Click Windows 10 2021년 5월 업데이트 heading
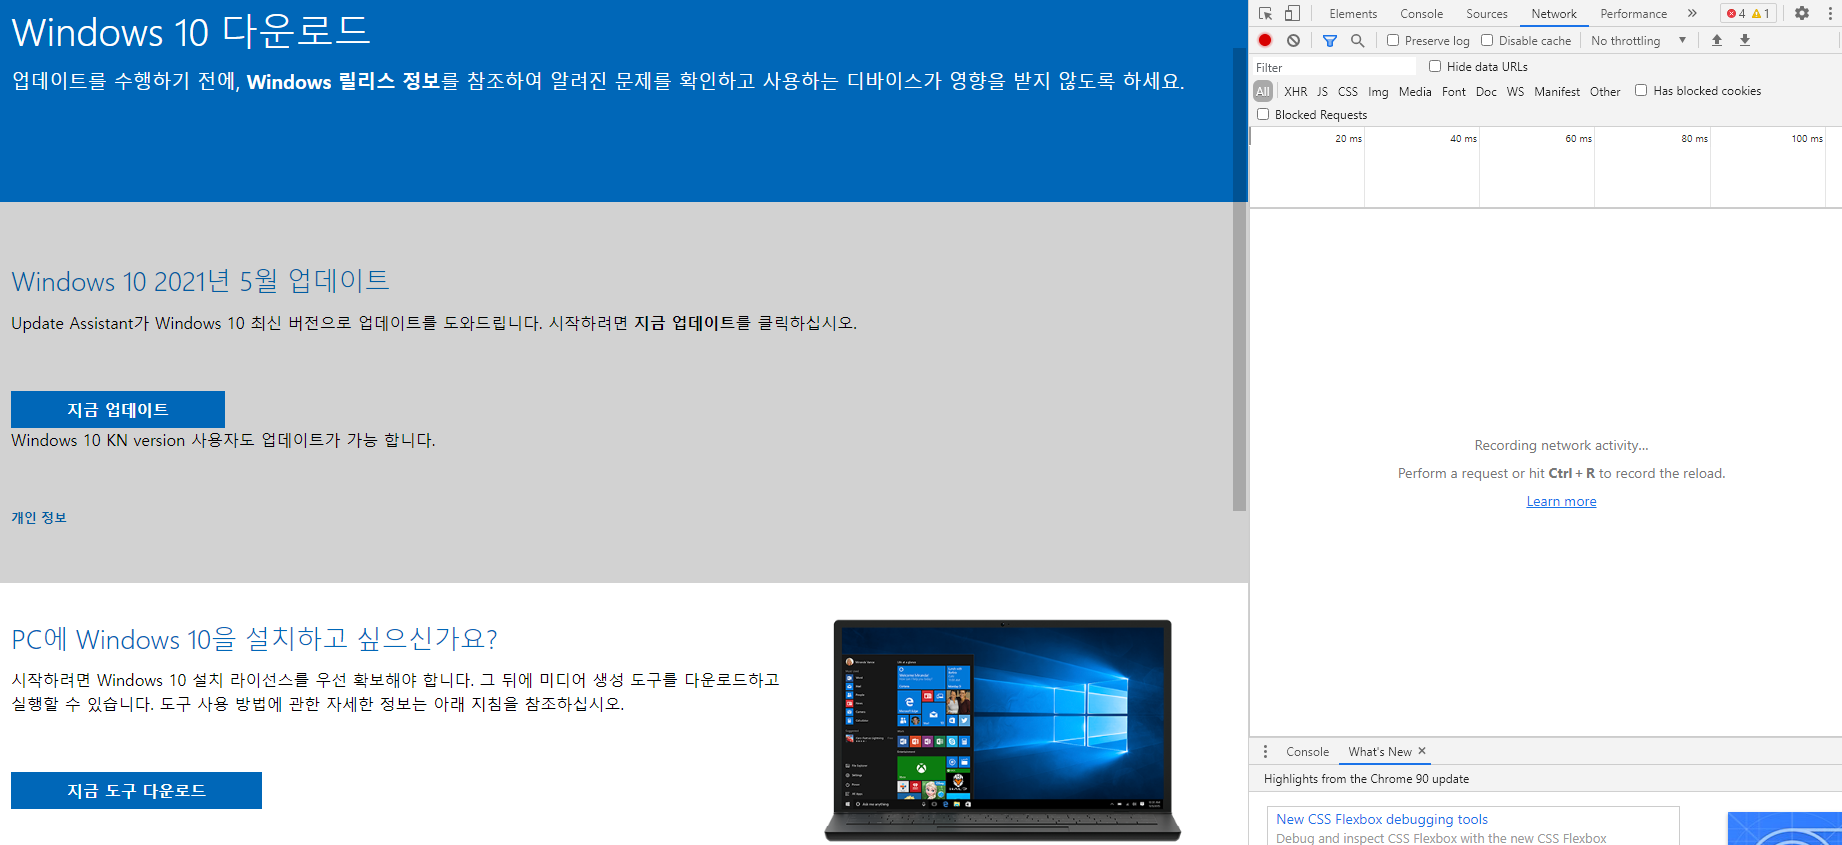The image size is (1842, 845). (200, 281)
